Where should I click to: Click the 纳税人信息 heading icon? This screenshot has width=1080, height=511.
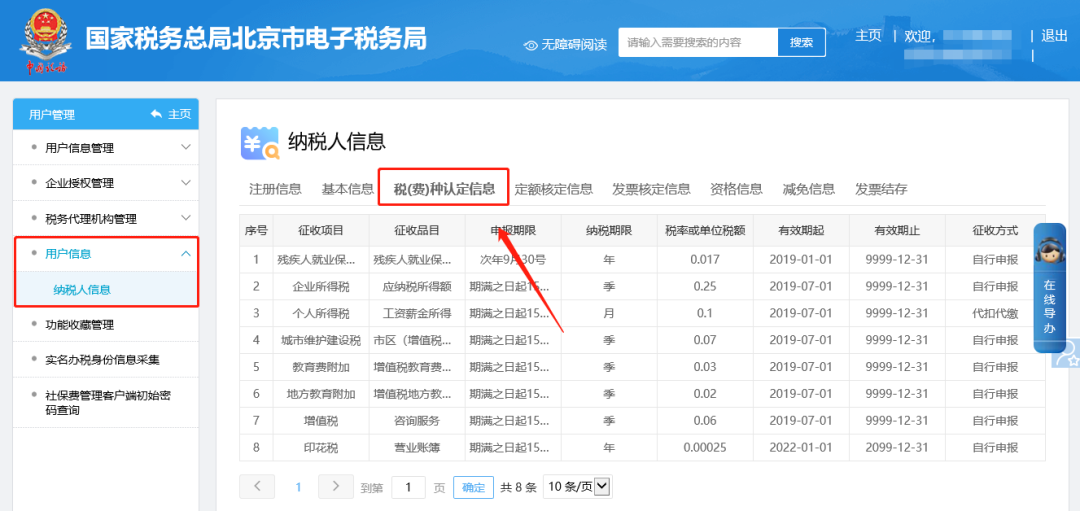click(x=260, y=143)
